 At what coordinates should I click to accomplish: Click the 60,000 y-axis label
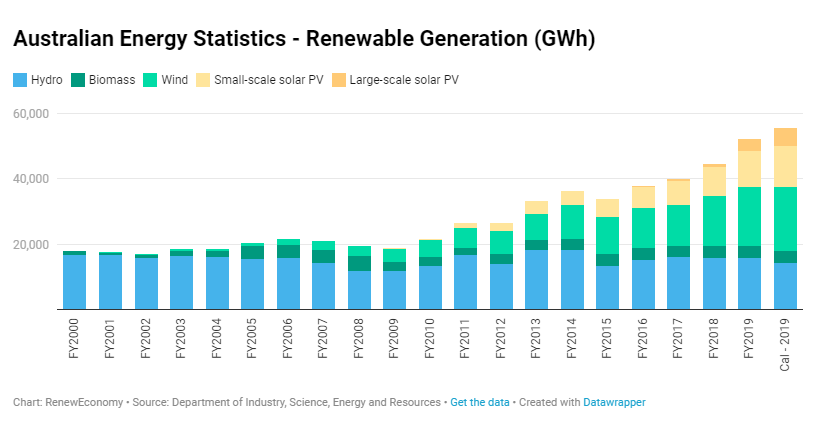point(31,114)
